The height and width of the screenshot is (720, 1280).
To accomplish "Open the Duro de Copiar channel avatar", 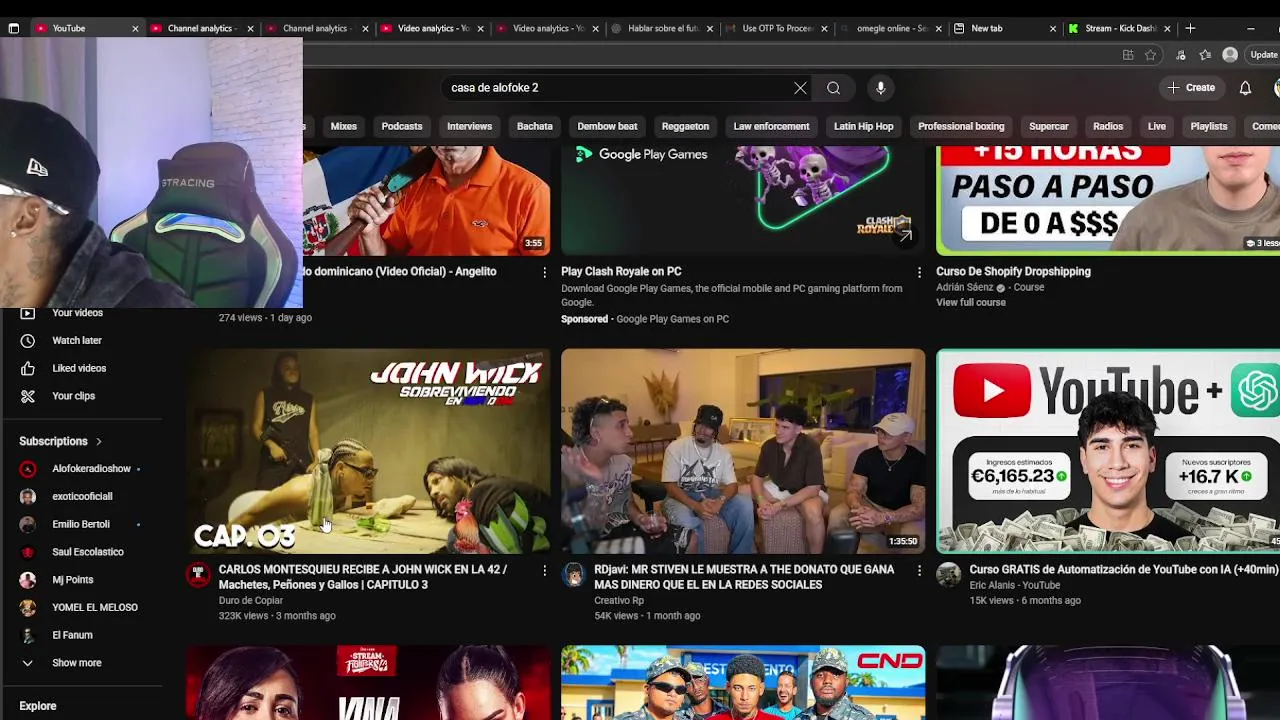I will click(198, 574).
